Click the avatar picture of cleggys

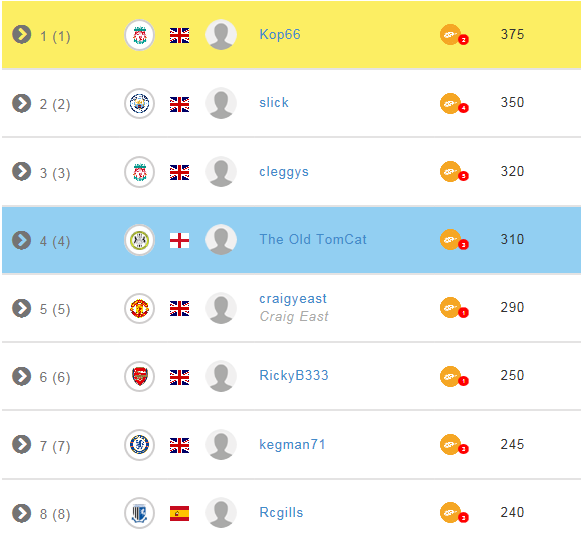[221, 172]
